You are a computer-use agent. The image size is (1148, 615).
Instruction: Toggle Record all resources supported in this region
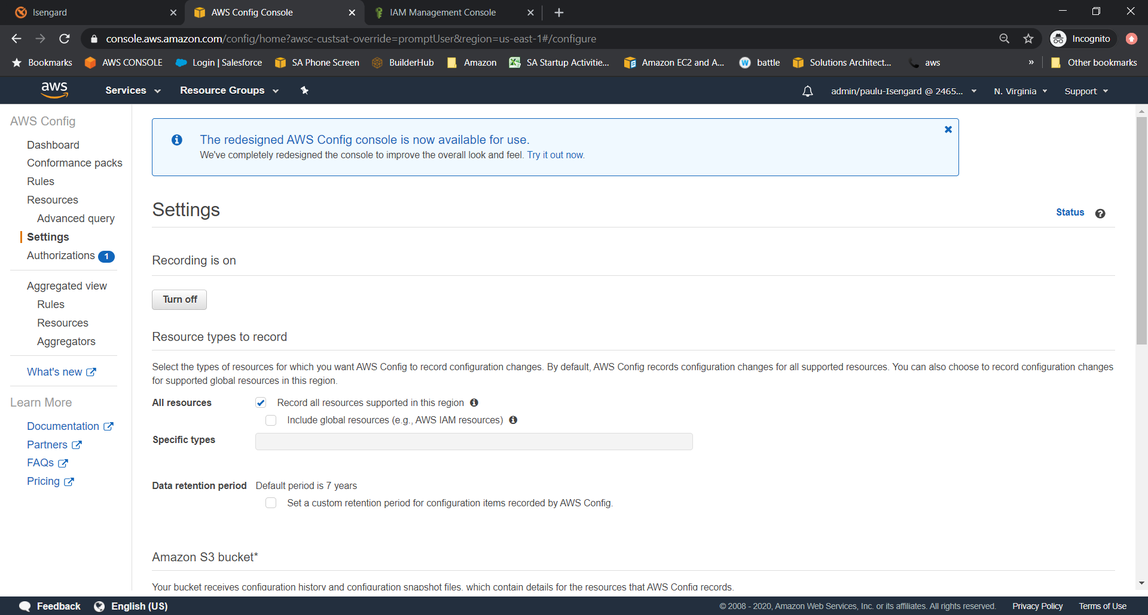click(261, 403)
